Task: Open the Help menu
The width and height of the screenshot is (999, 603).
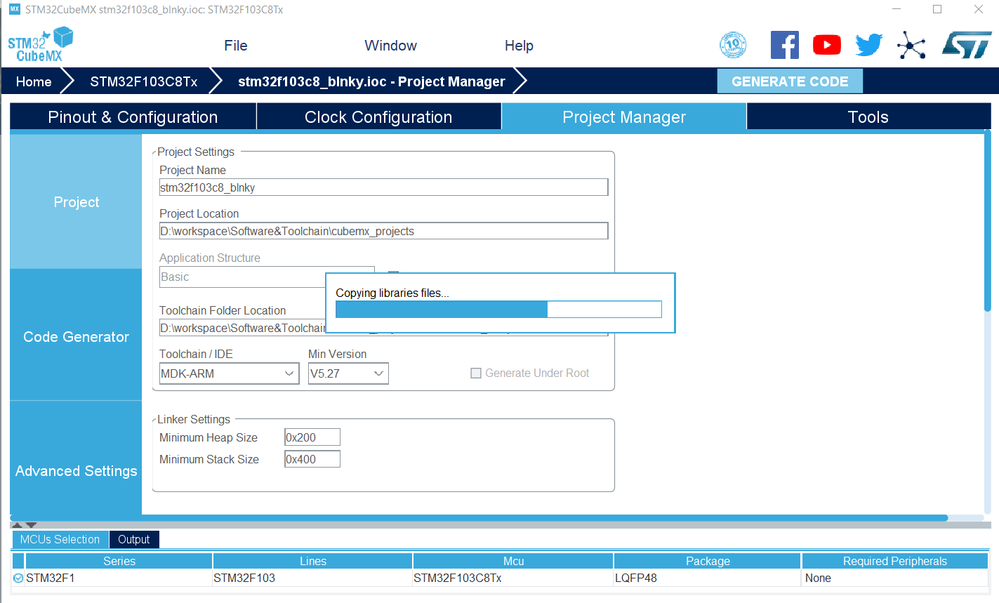Action: tap(519, 46)
